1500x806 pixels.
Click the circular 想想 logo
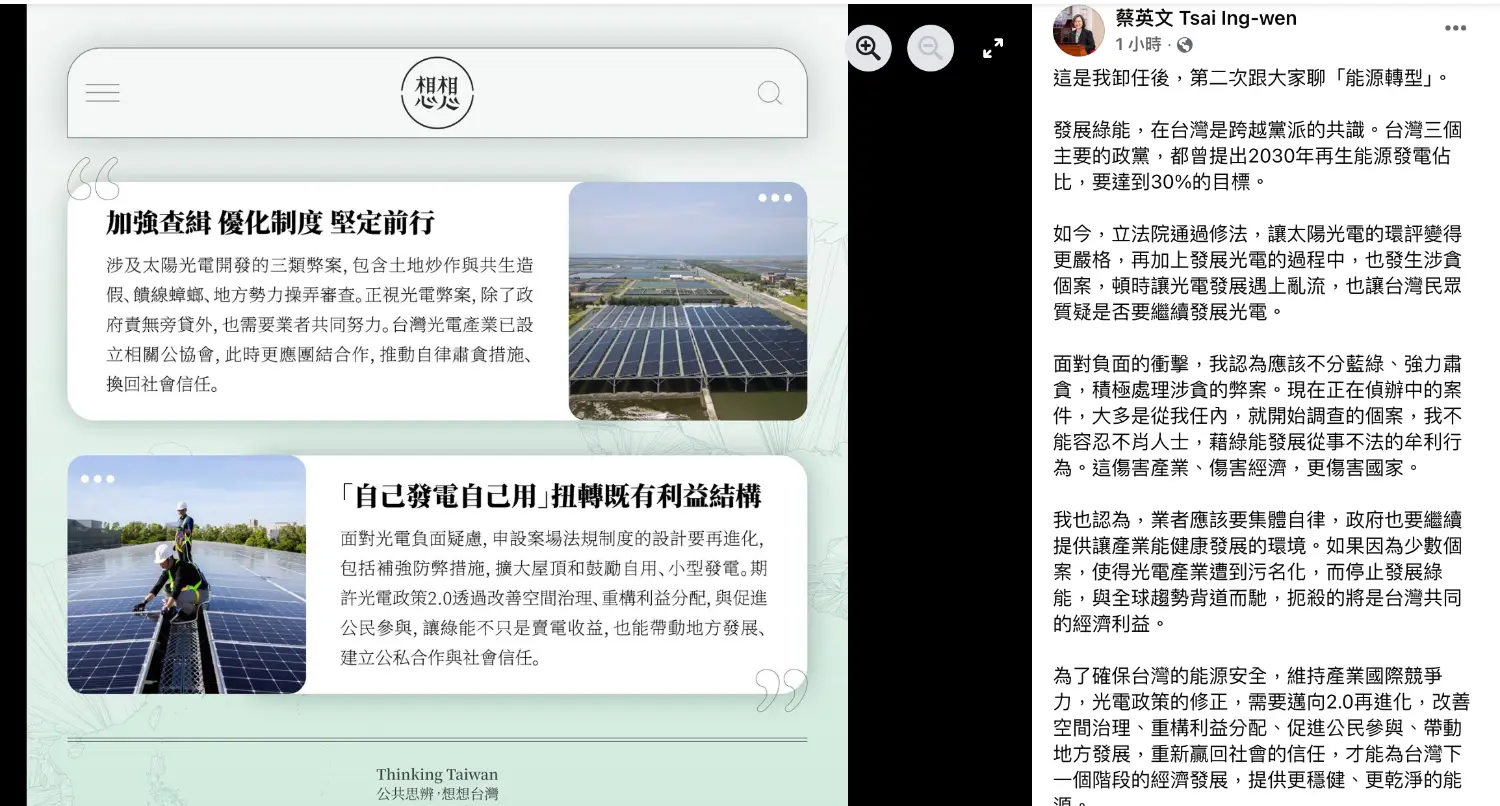[x=437, y=93]
